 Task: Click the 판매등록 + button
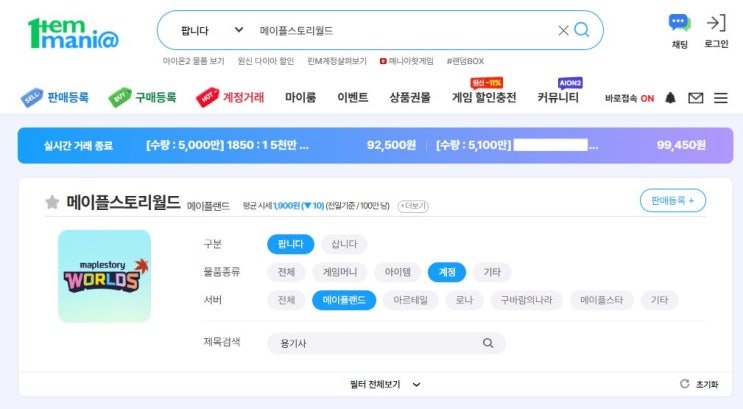[x=672, y=200]
